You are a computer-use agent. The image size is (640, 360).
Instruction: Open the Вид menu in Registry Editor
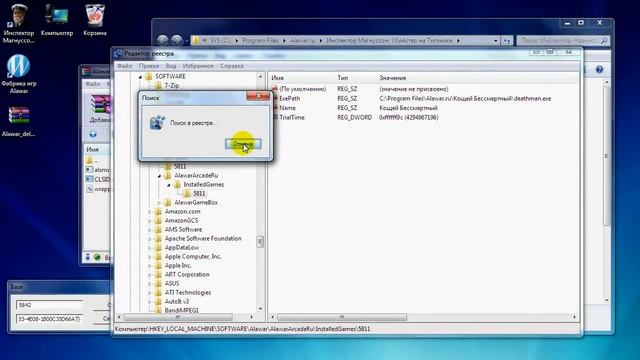[x=171, y=66]
